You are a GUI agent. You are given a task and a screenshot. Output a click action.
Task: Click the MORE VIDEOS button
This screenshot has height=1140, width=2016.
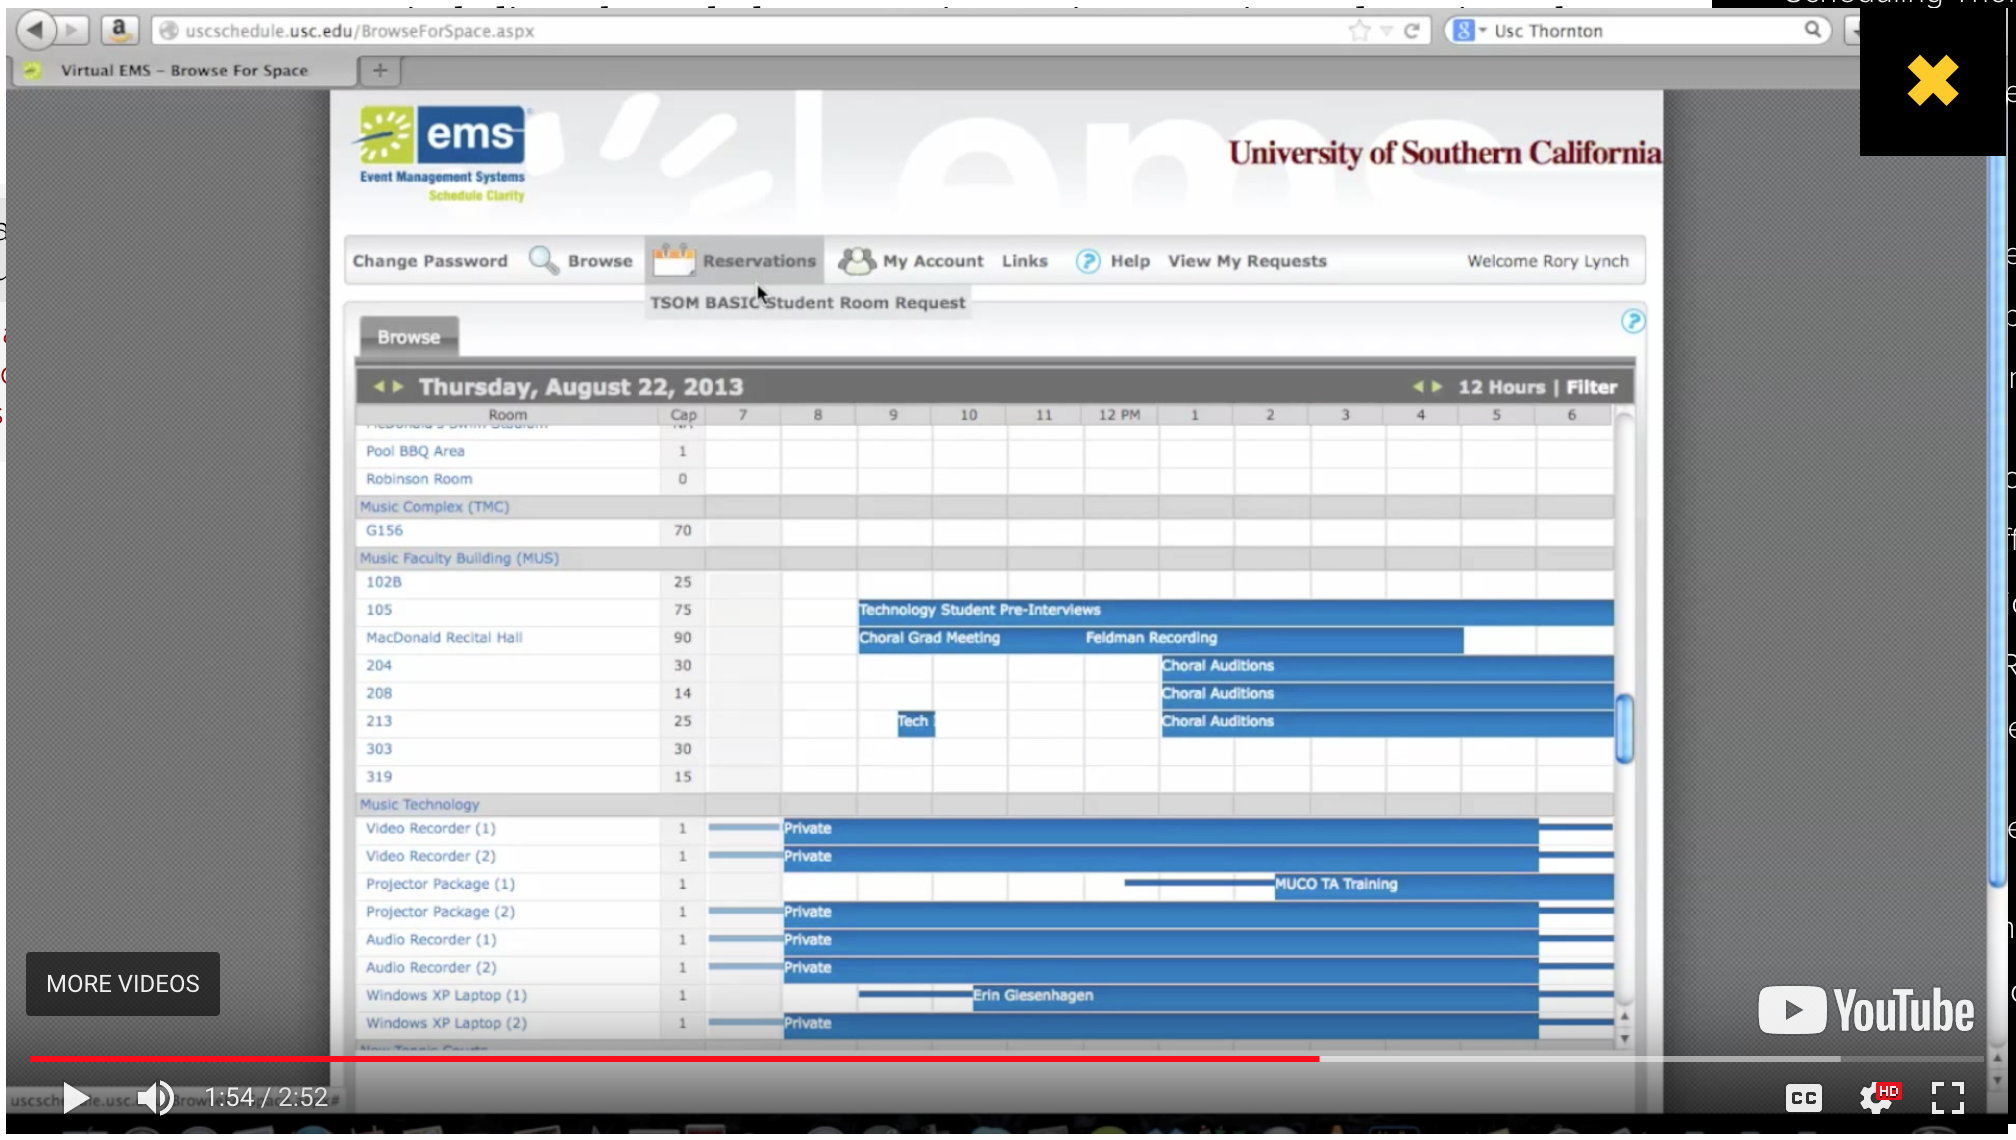(x=123, y=984)
